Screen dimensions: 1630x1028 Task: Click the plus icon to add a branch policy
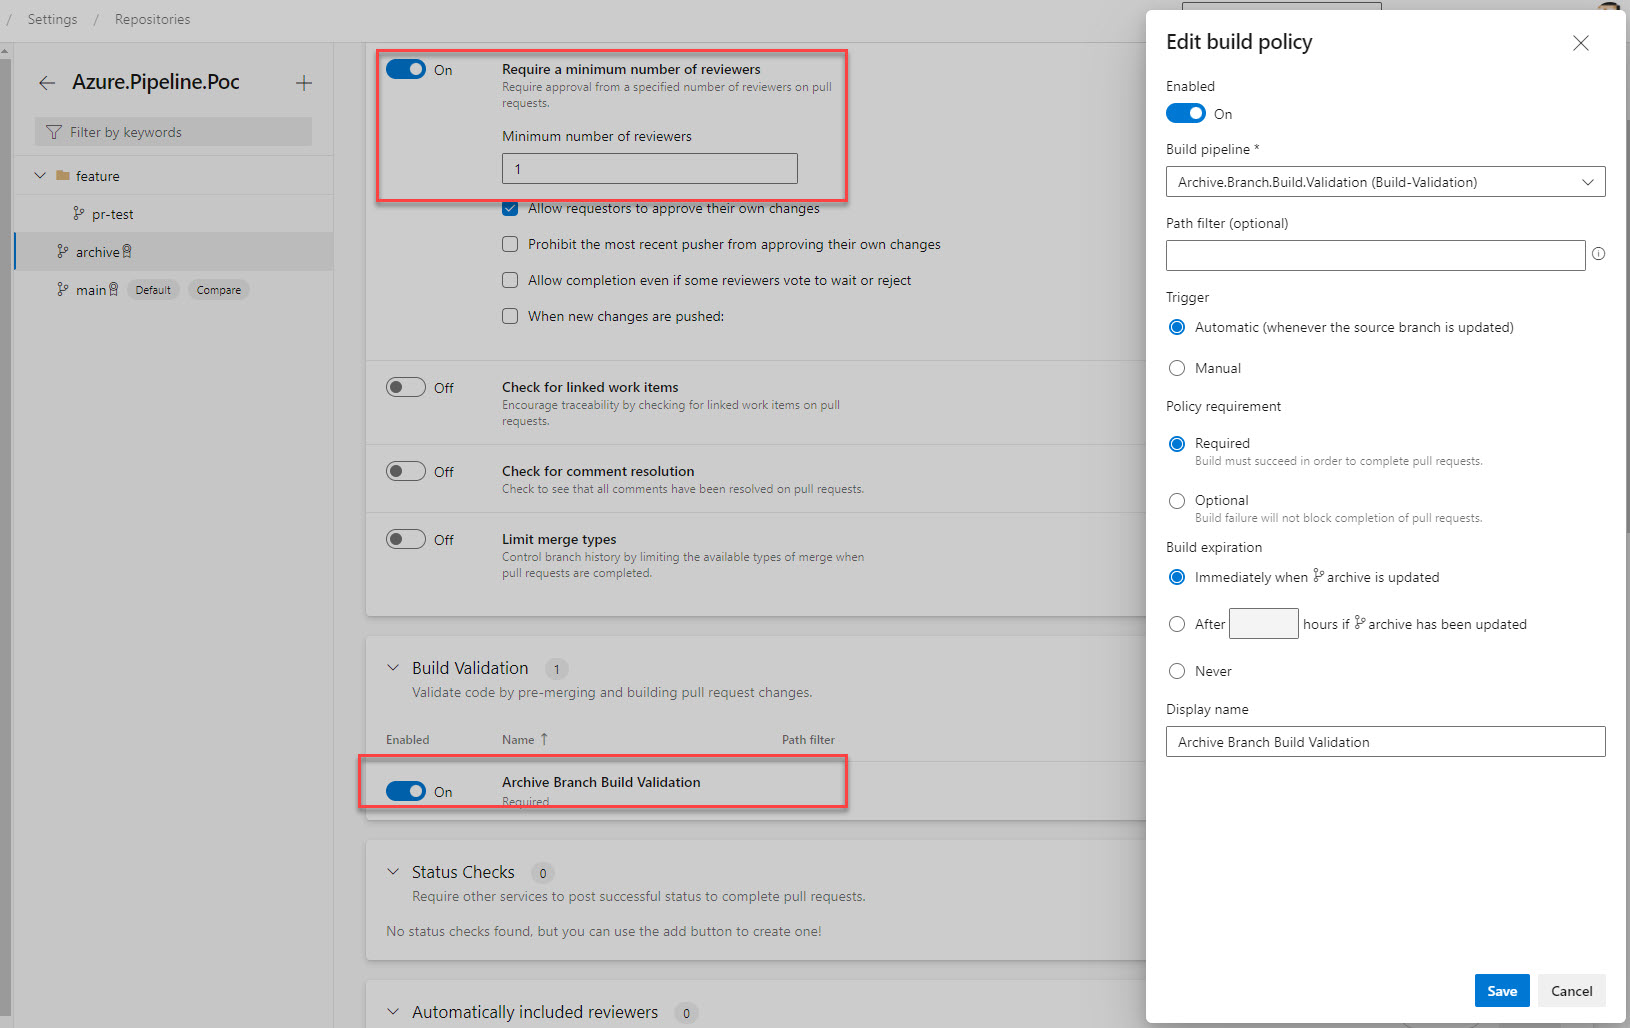(x=303, y=83)
